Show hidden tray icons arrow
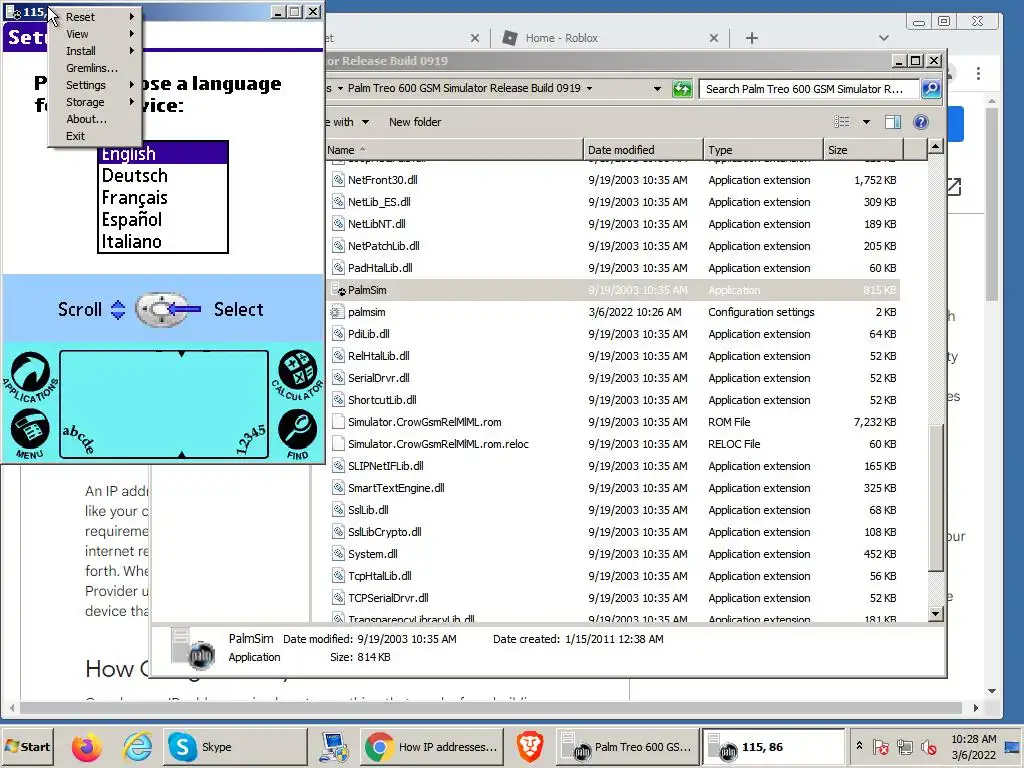1024x768 pixels. pyautogui.click(x=859, y=746)
